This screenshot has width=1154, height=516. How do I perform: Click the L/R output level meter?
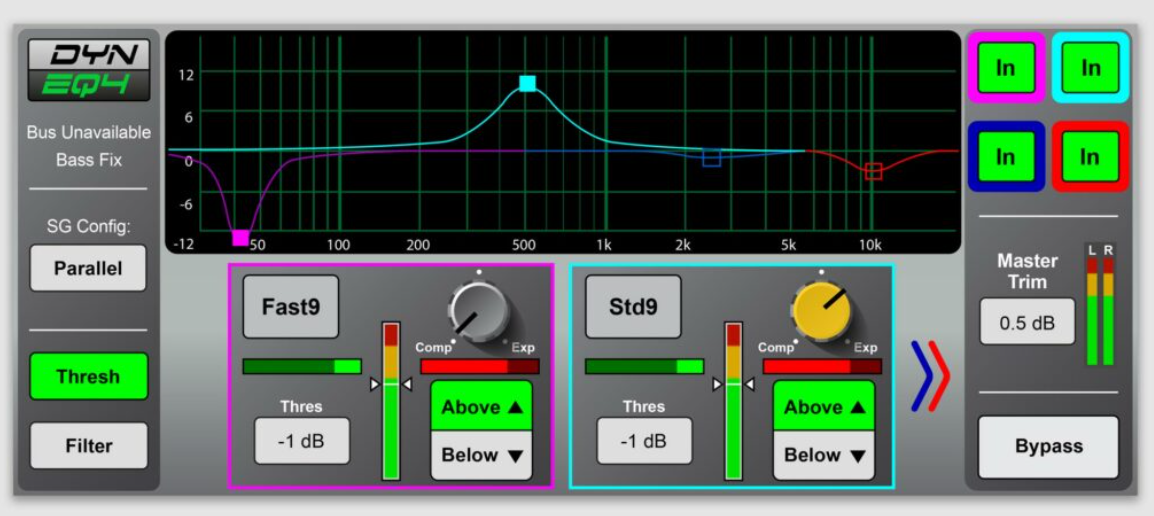(1100, 305)
